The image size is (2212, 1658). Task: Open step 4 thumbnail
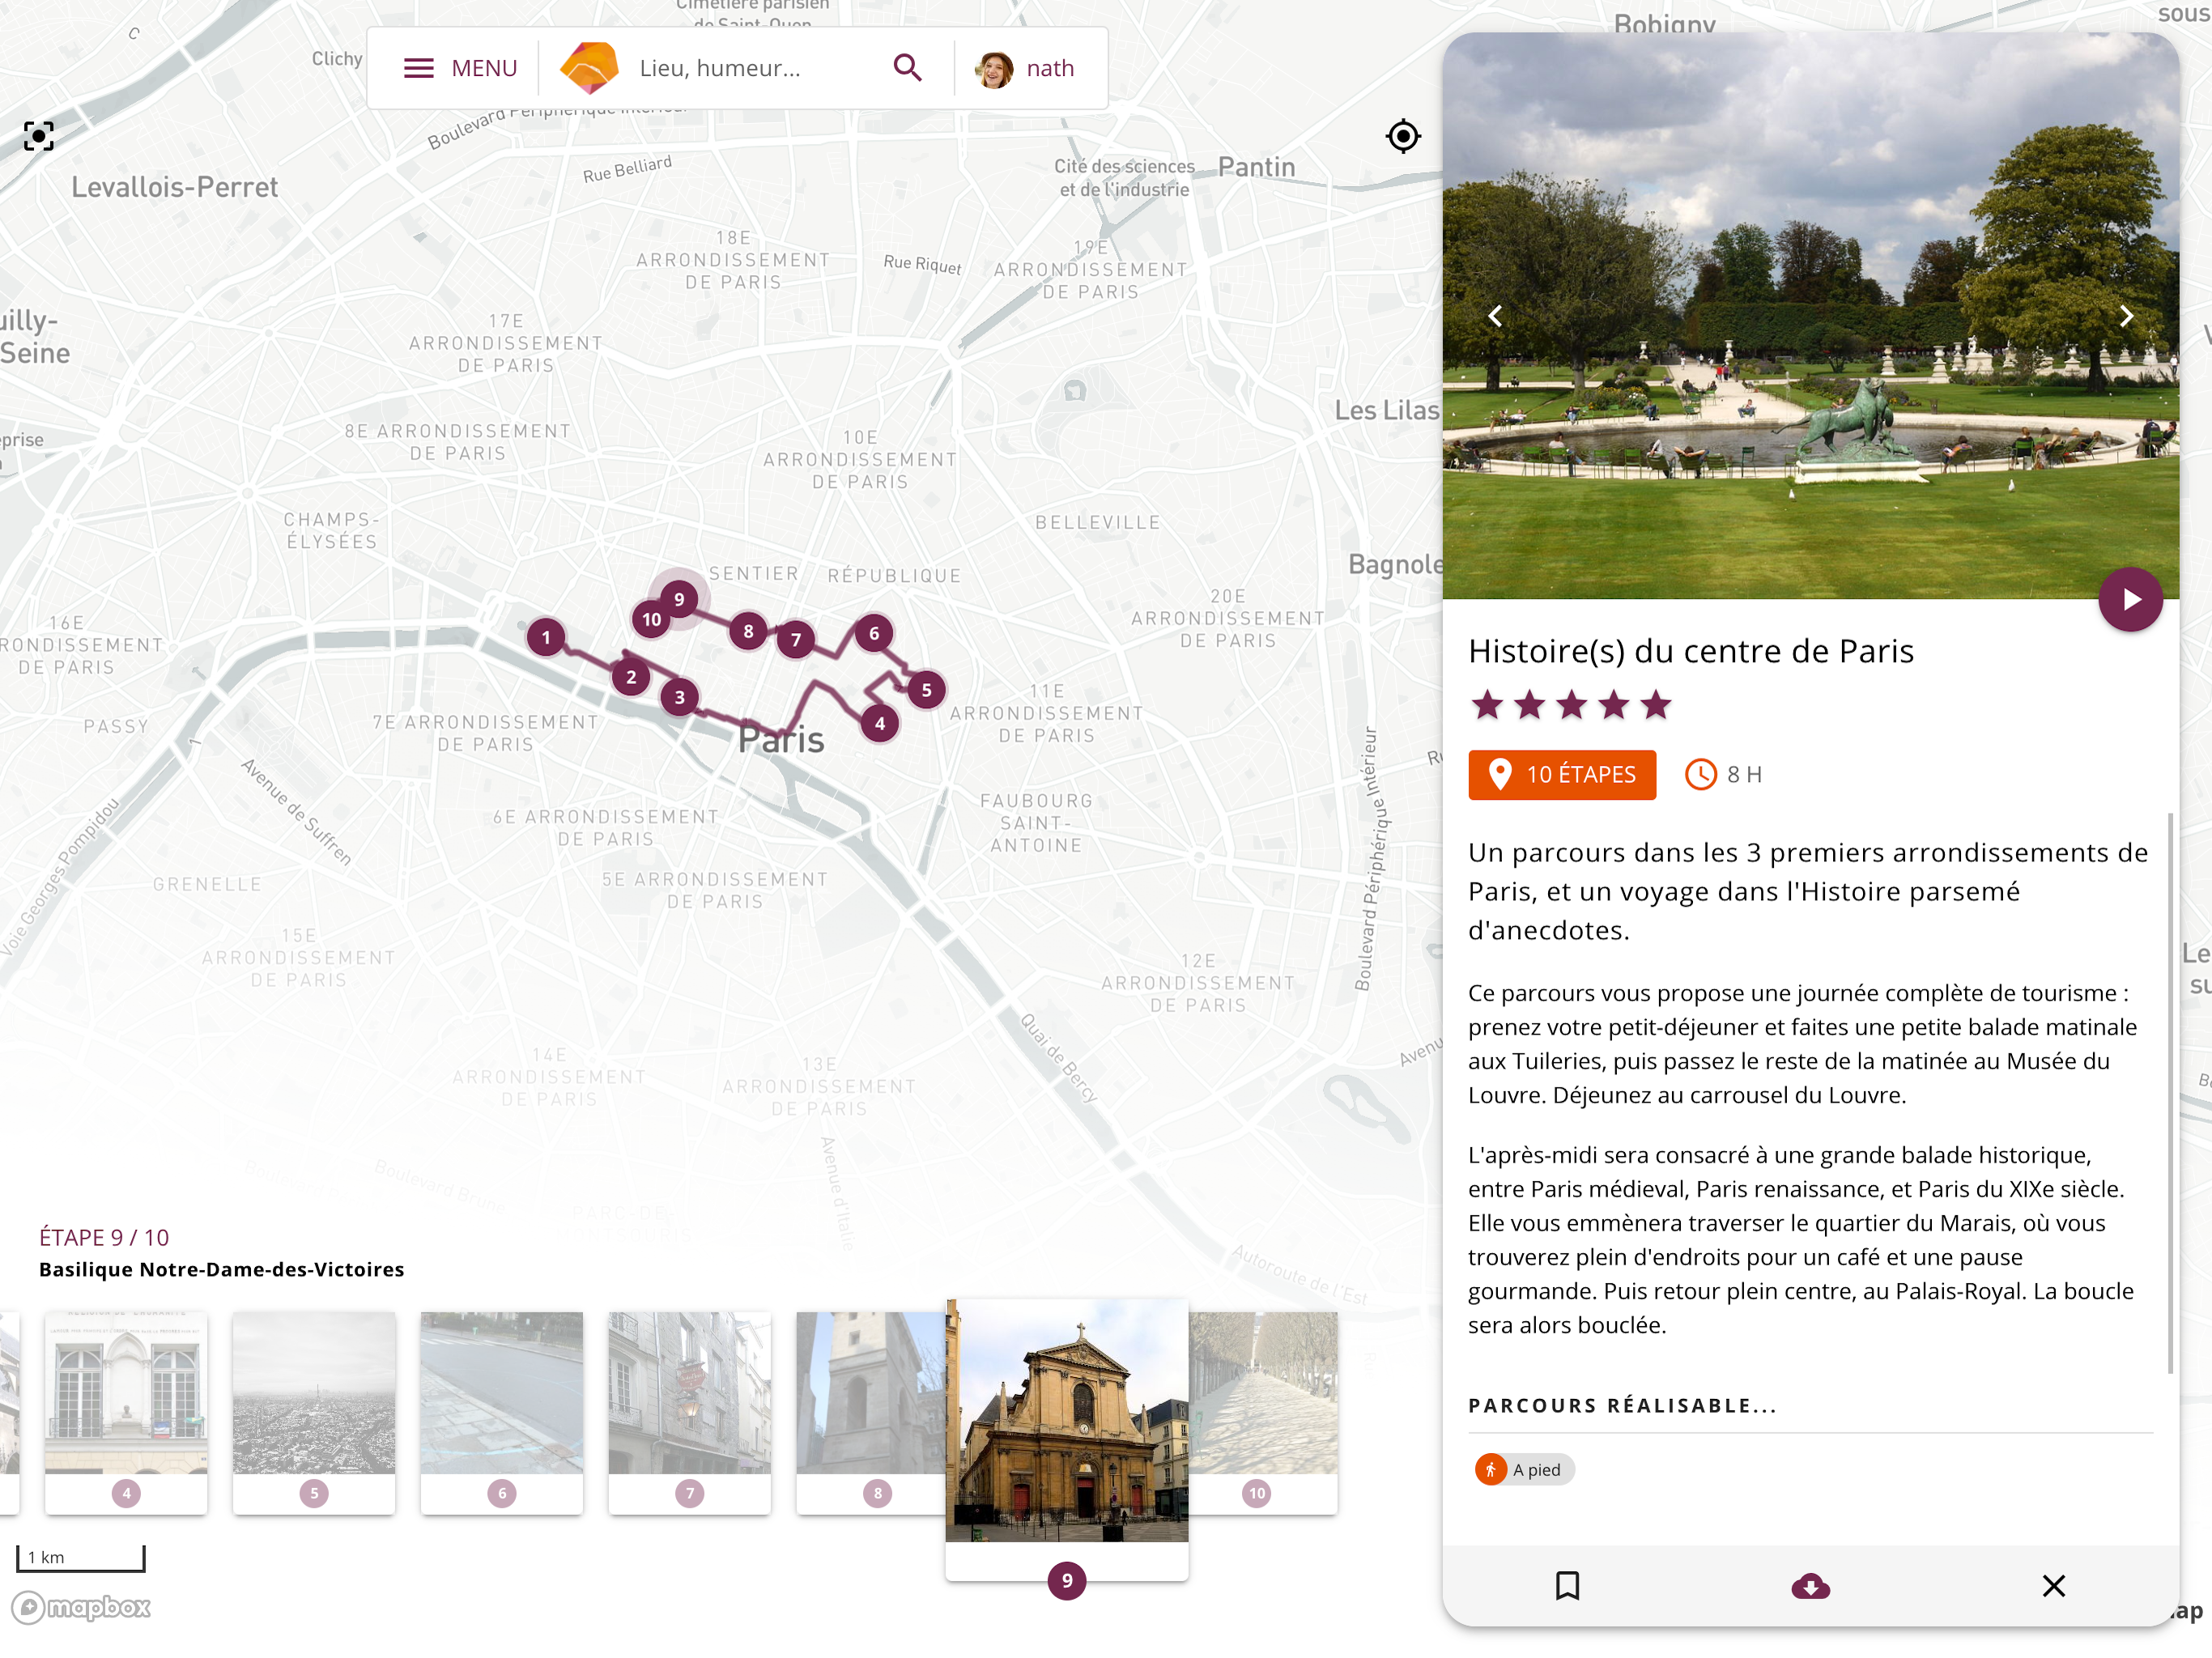pos(126,1400)
